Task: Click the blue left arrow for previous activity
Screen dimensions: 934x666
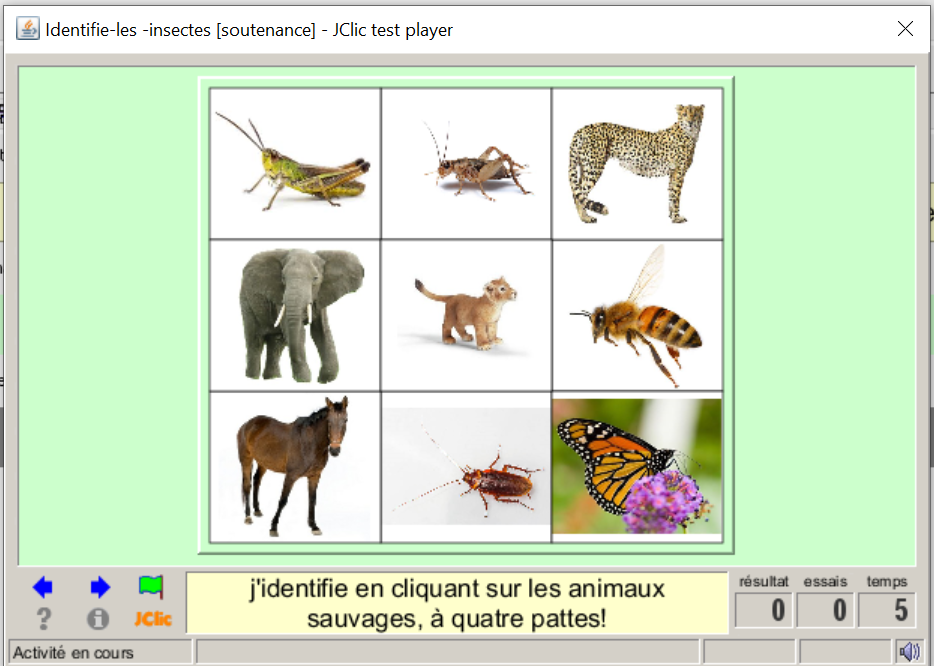Action: (x=43, y=588)
